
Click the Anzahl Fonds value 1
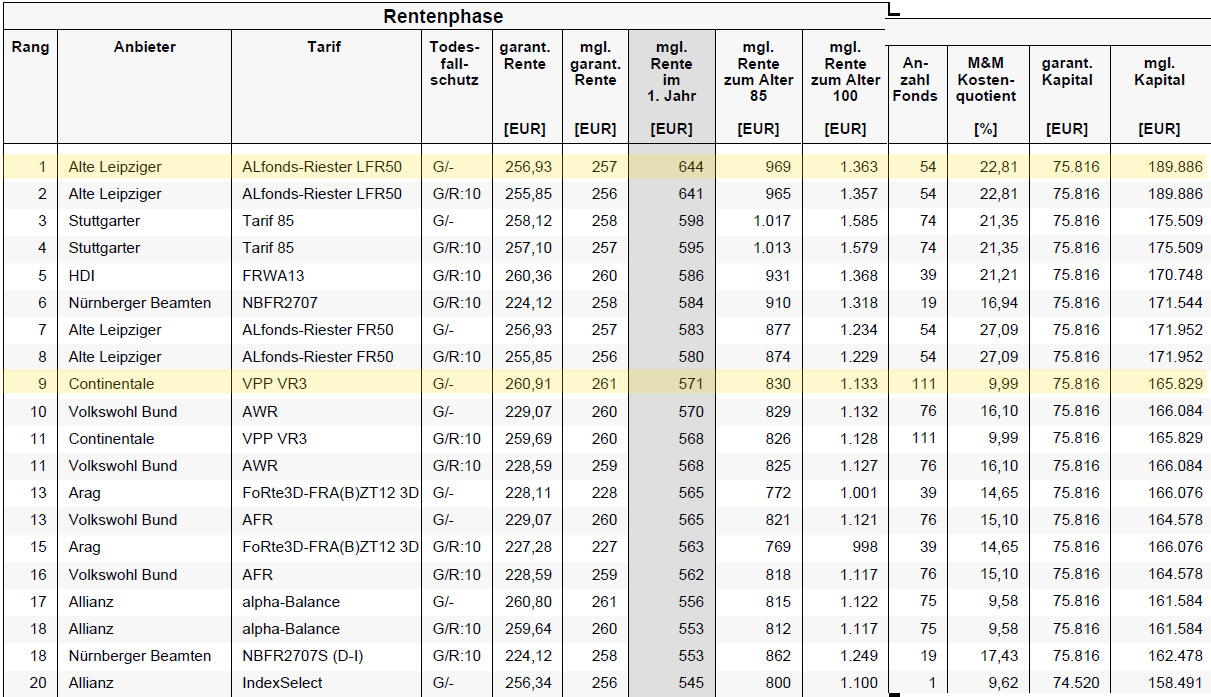933,683
